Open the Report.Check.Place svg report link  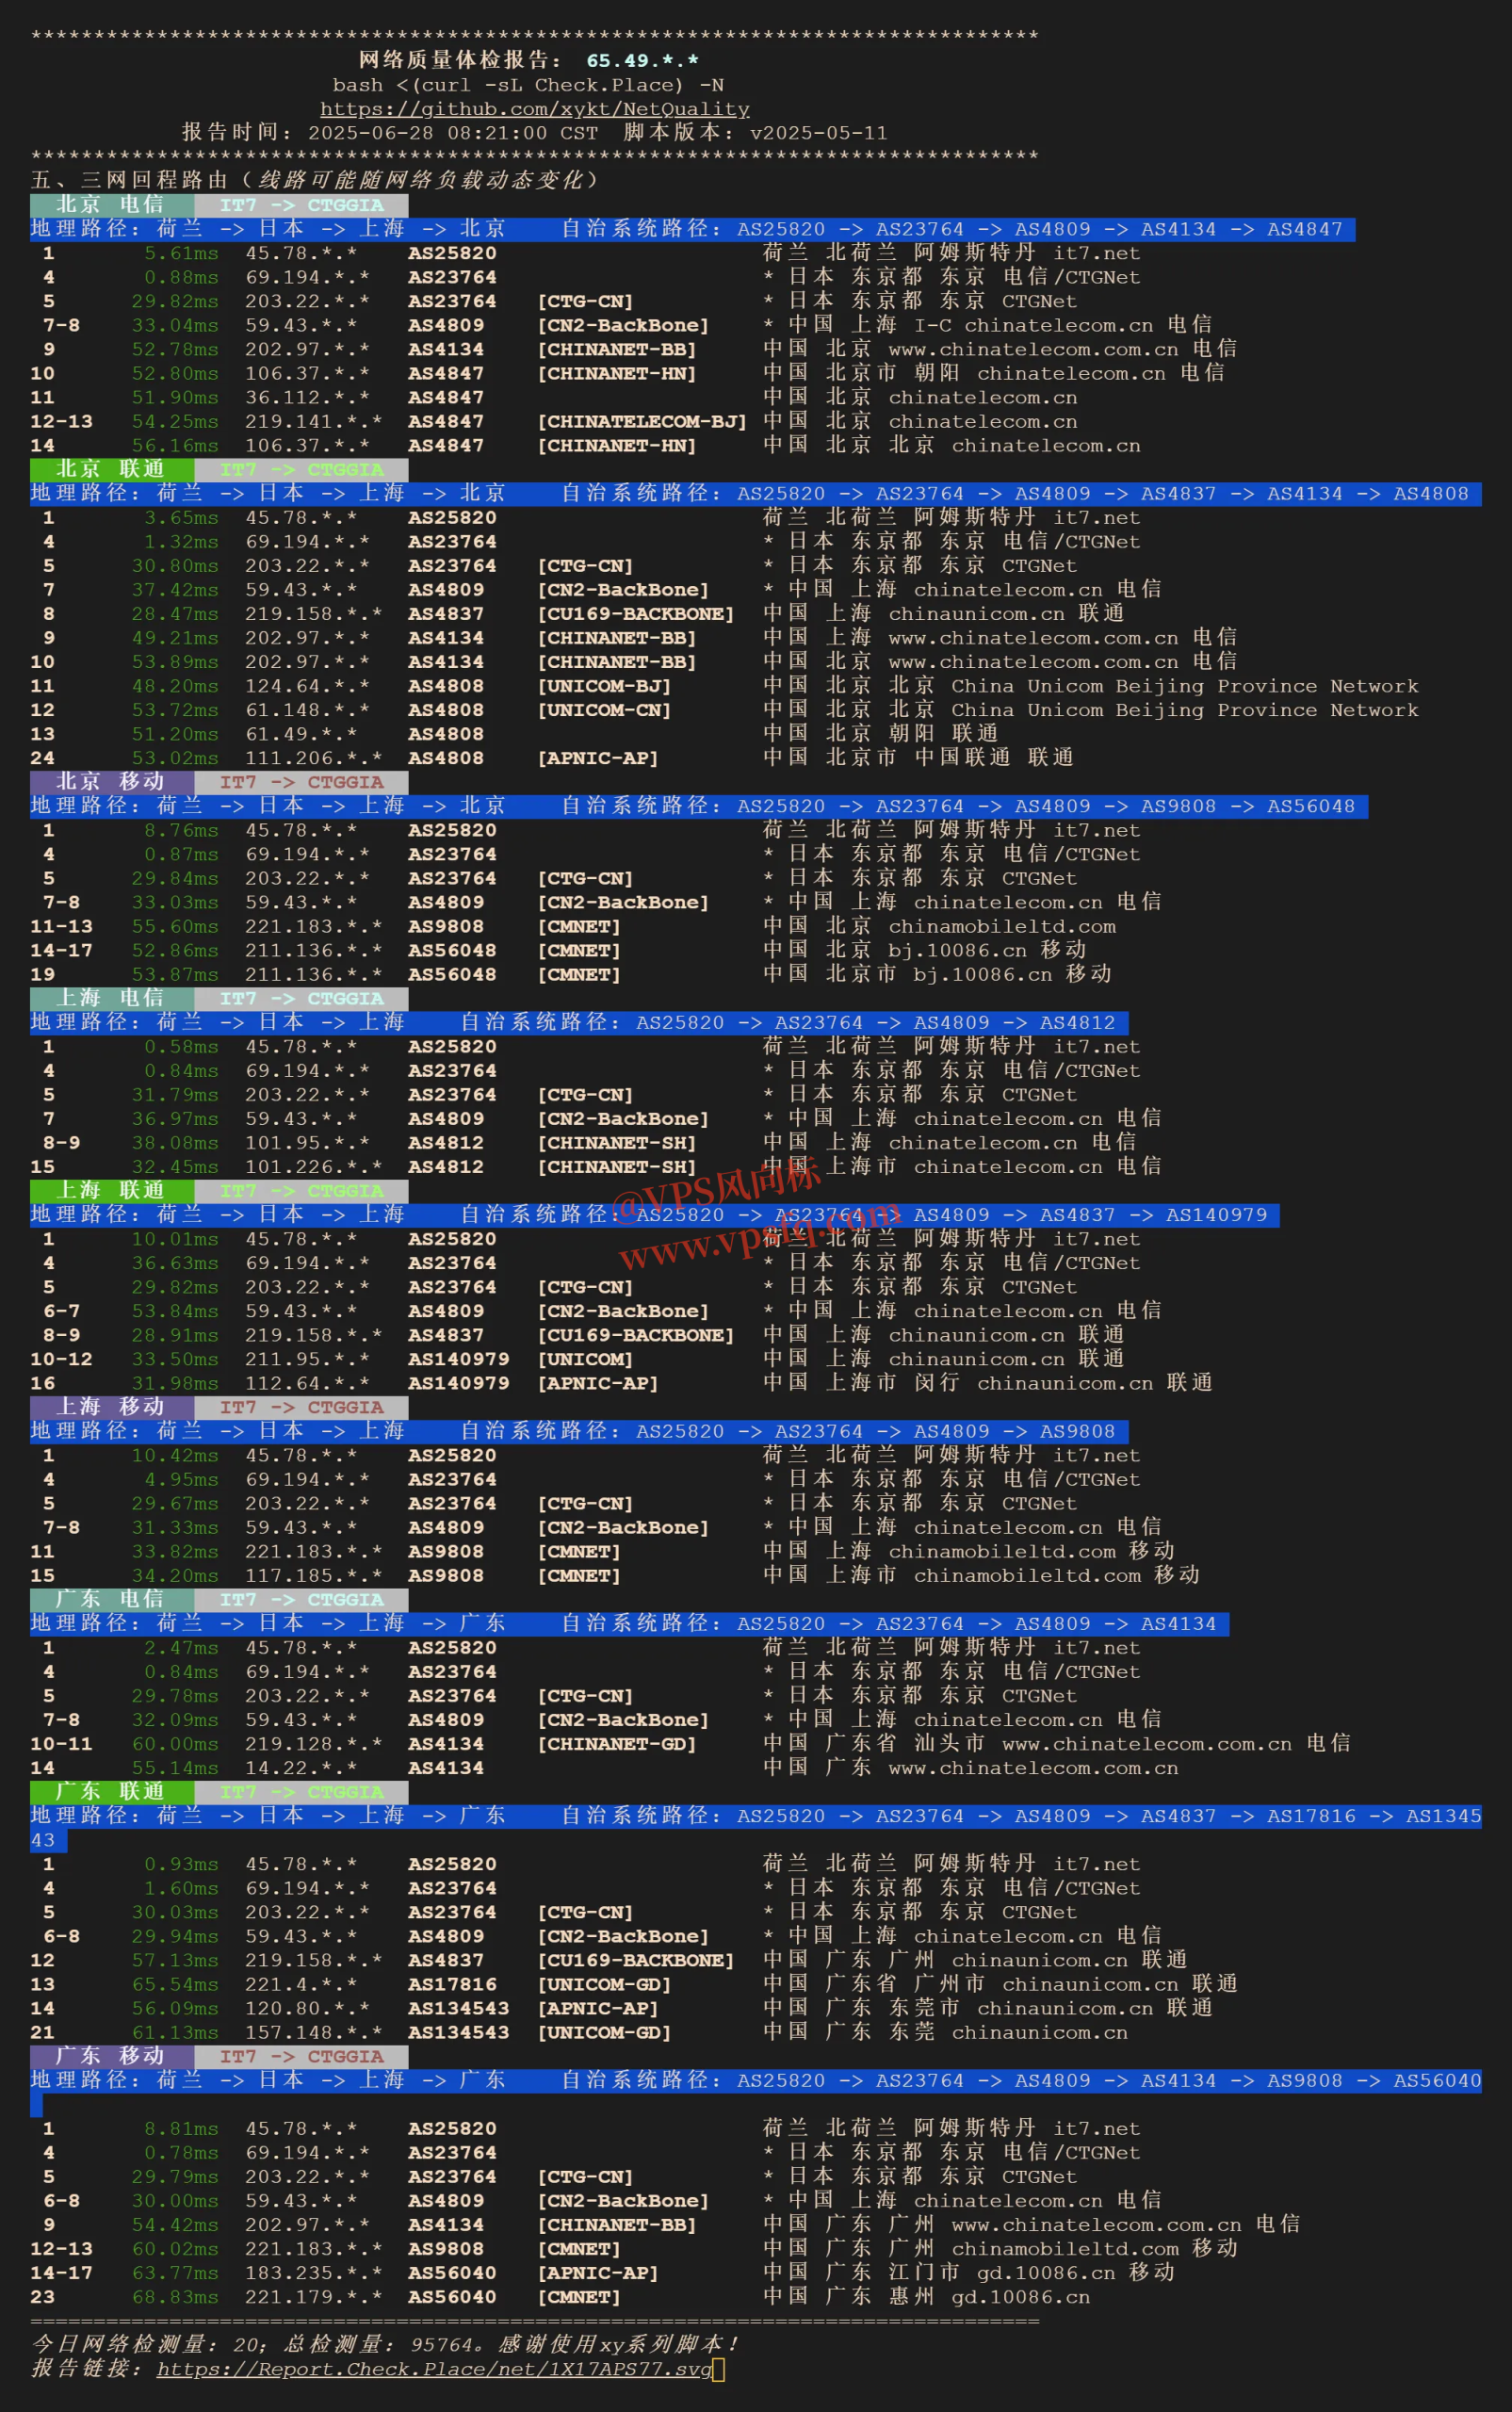click(x=434, y=2369)
